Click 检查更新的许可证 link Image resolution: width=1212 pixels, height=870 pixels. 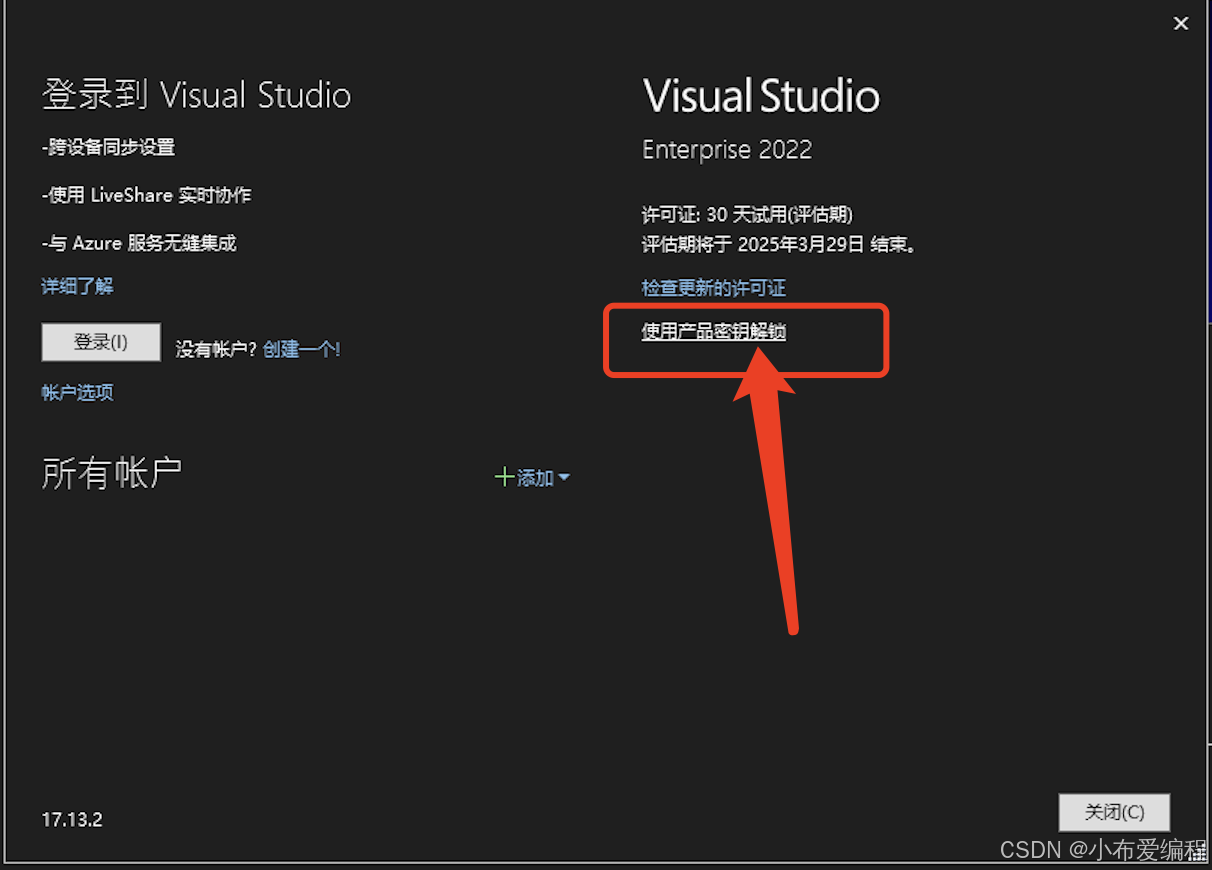click(714, 288)
